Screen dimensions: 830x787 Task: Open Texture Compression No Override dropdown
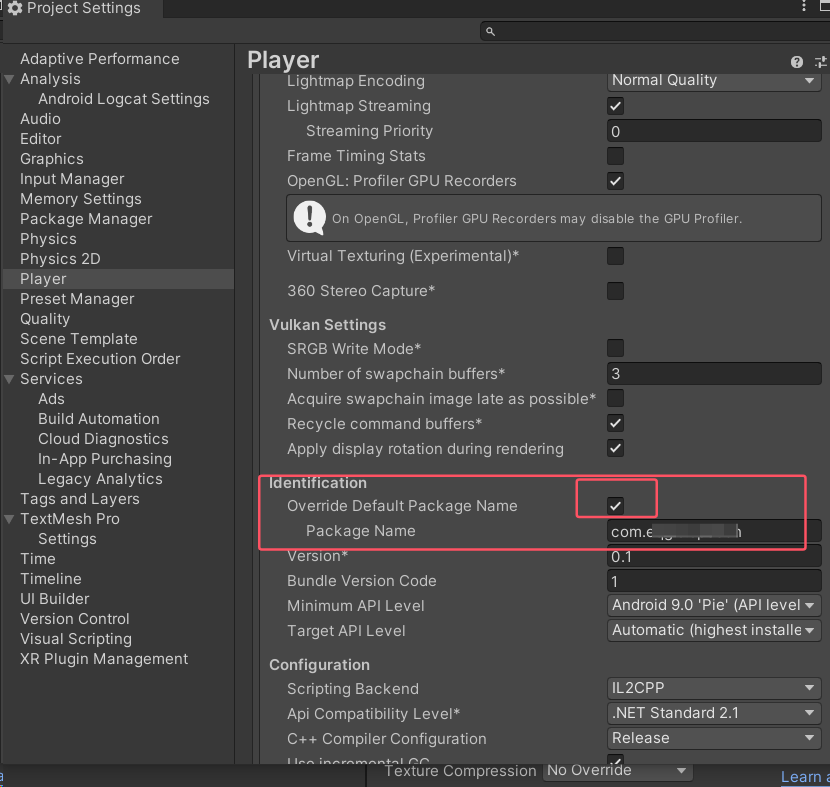coord(617,771)
